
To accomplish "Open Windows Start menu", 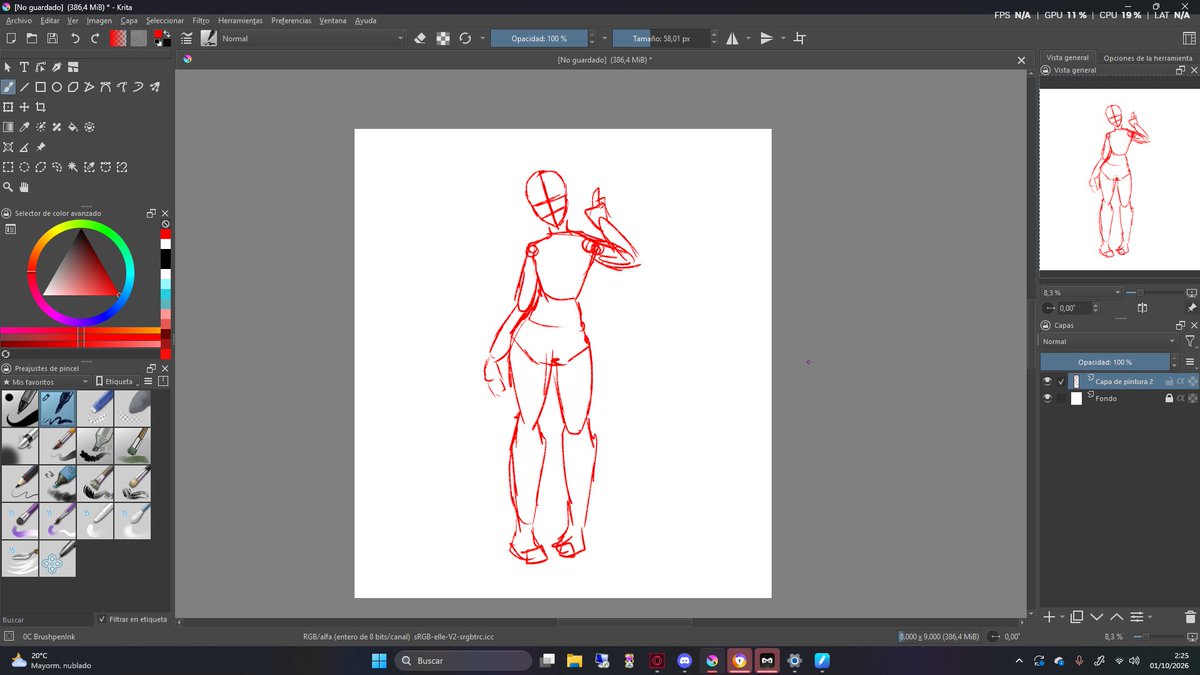I will tap(380, 660).
